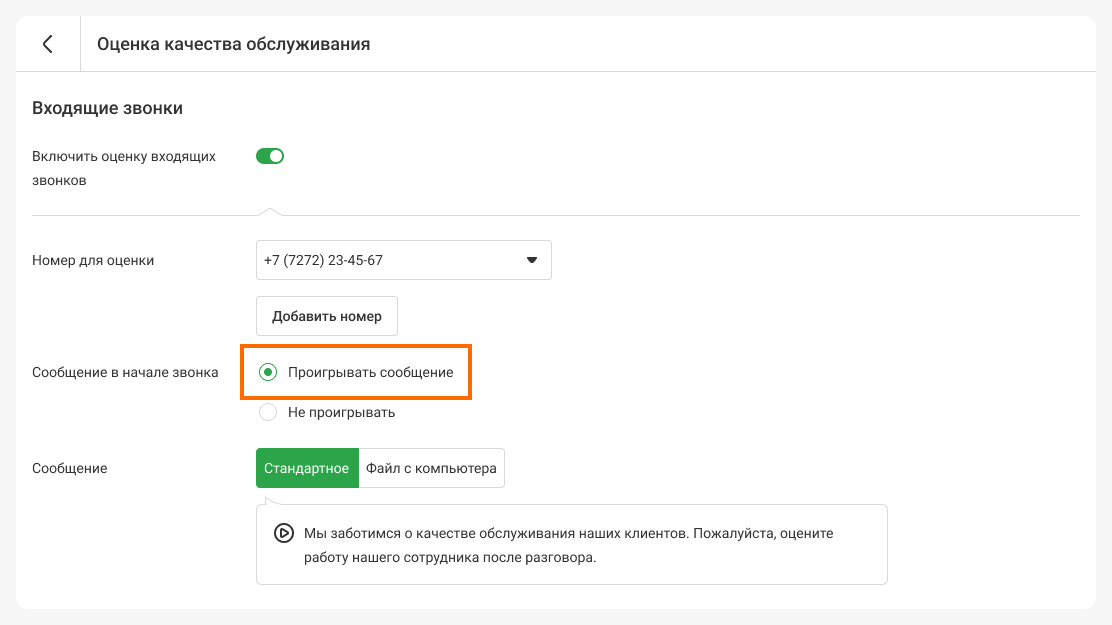Click the standard message text box

[x=580, y=545]
